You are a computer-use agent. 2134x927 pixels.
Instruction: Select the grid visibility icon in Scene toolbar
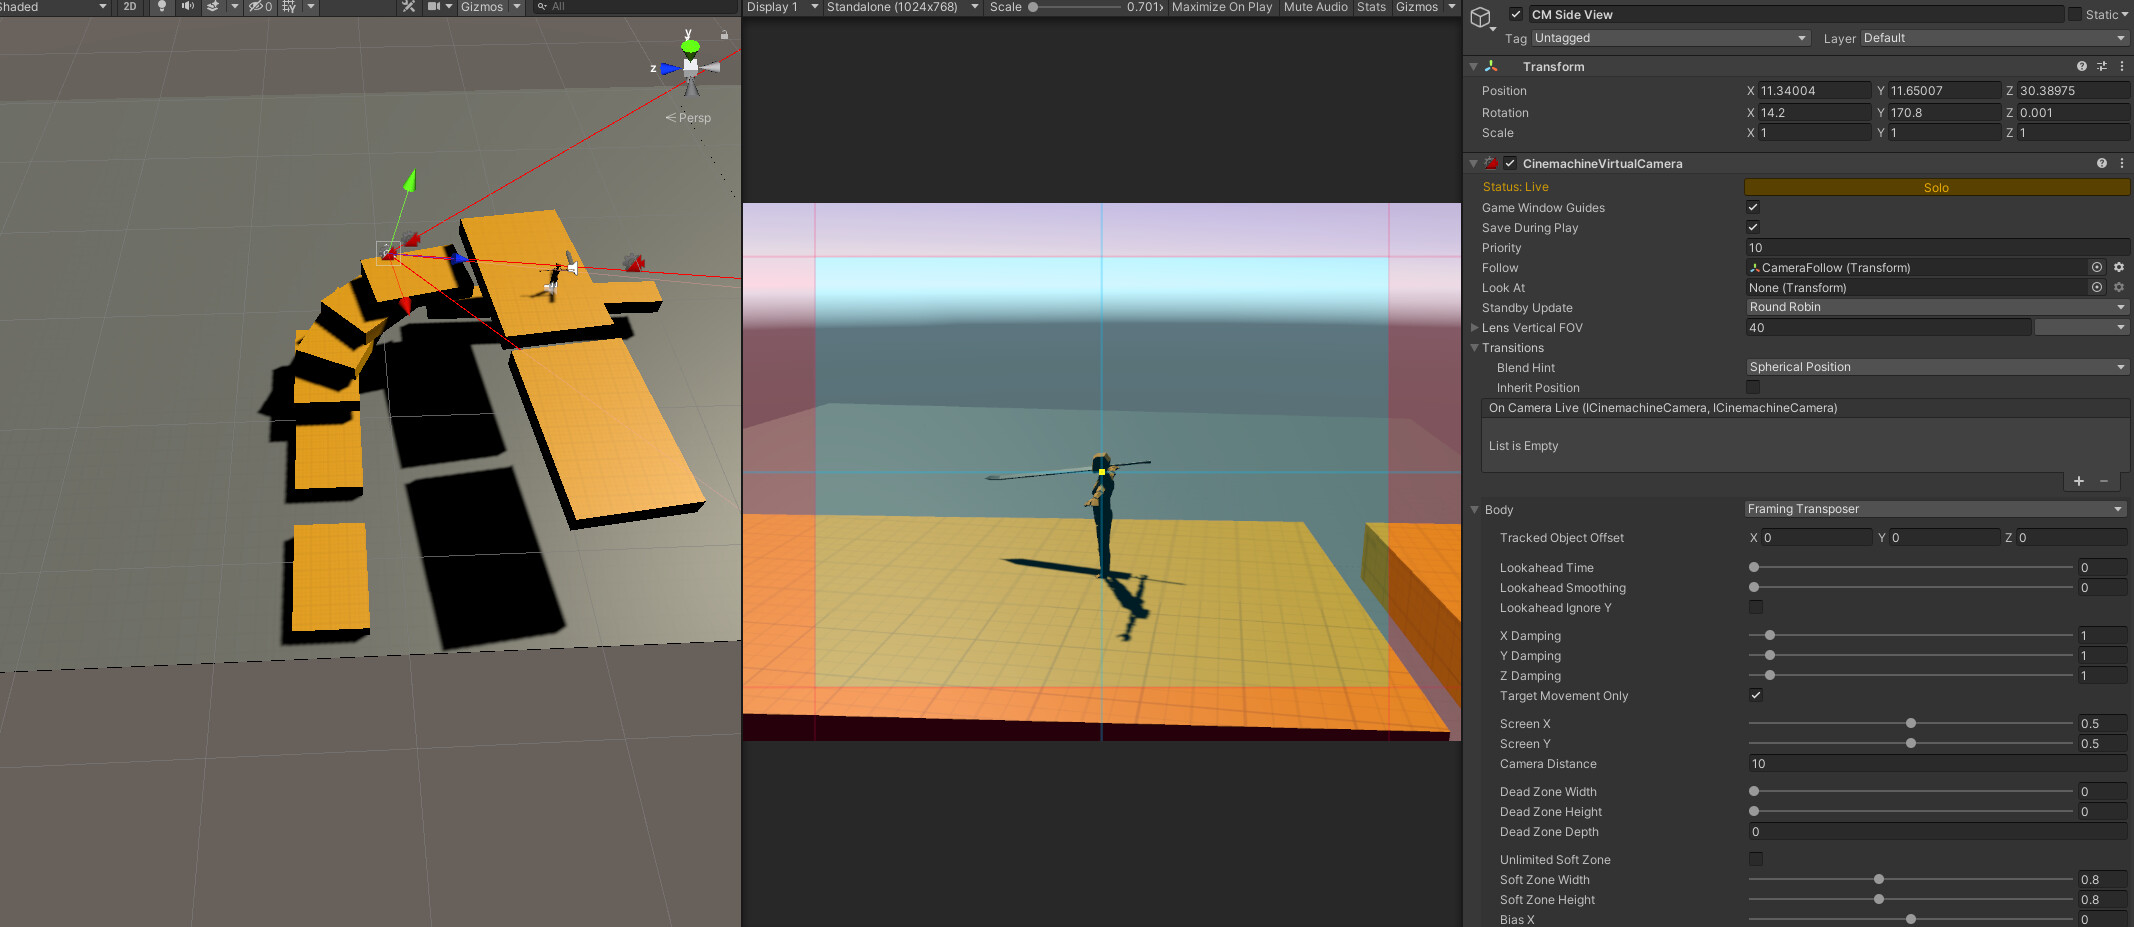pyautogui.click(x=288, y=7)
